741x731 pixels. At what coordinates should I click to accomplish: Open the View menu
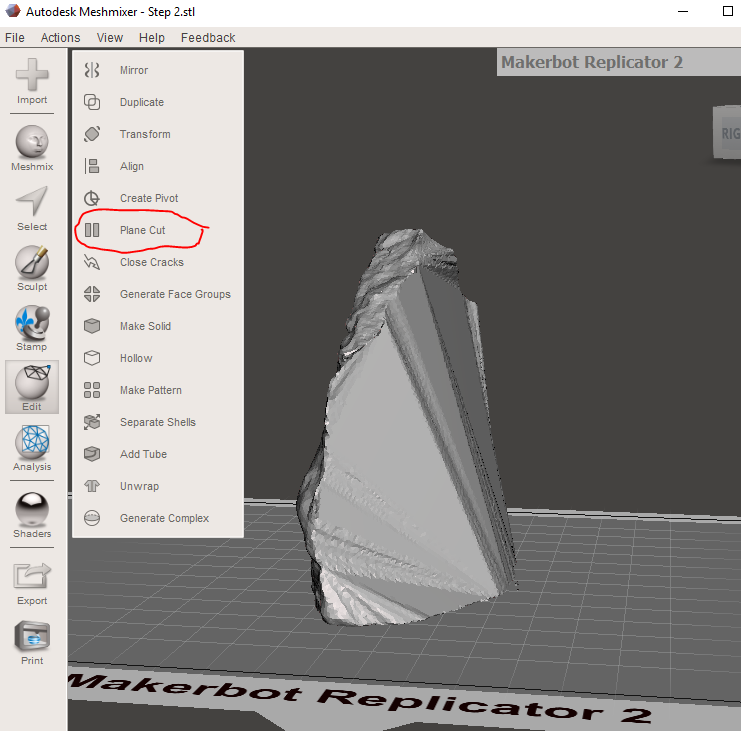point(110,37)
